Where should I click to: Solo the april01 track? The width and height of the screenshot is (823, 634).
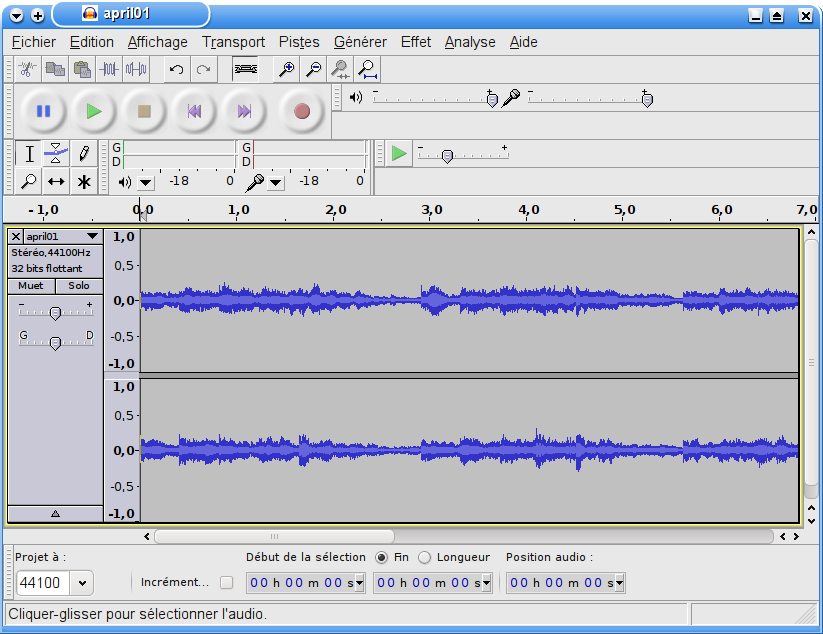(x=79, y=286)
